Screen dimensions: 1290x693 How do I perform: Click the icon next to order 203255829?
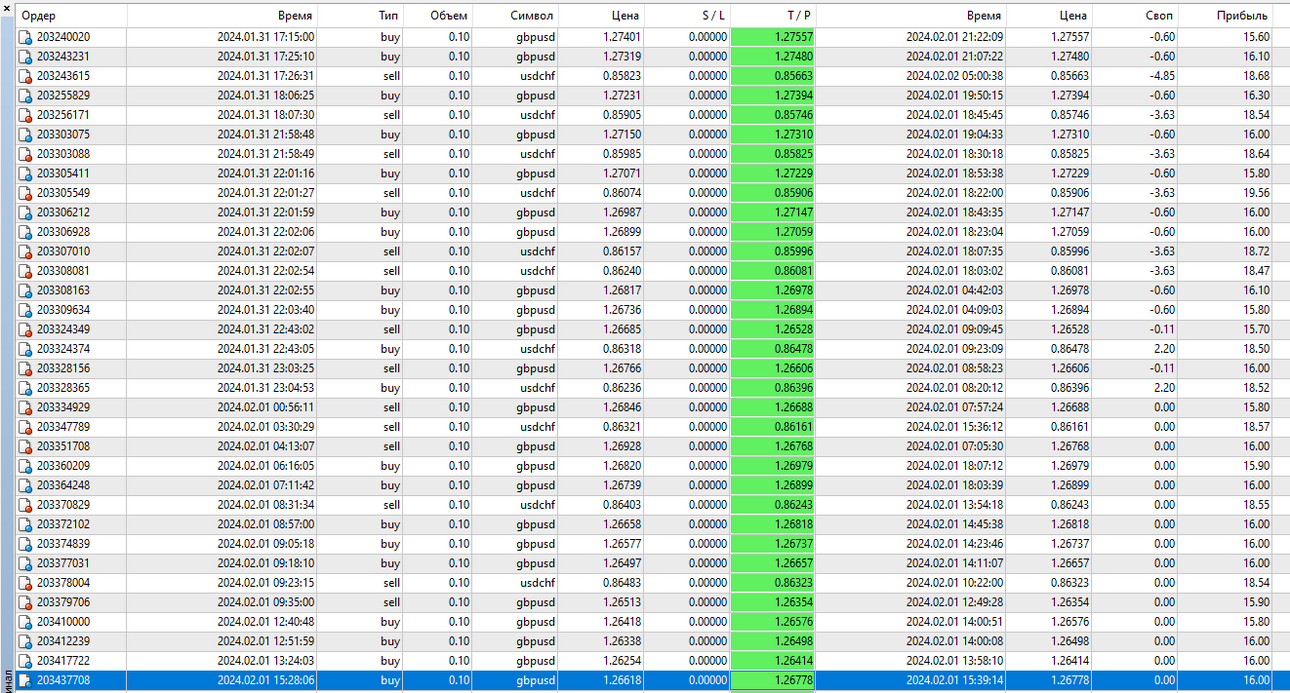click(26, 95)
